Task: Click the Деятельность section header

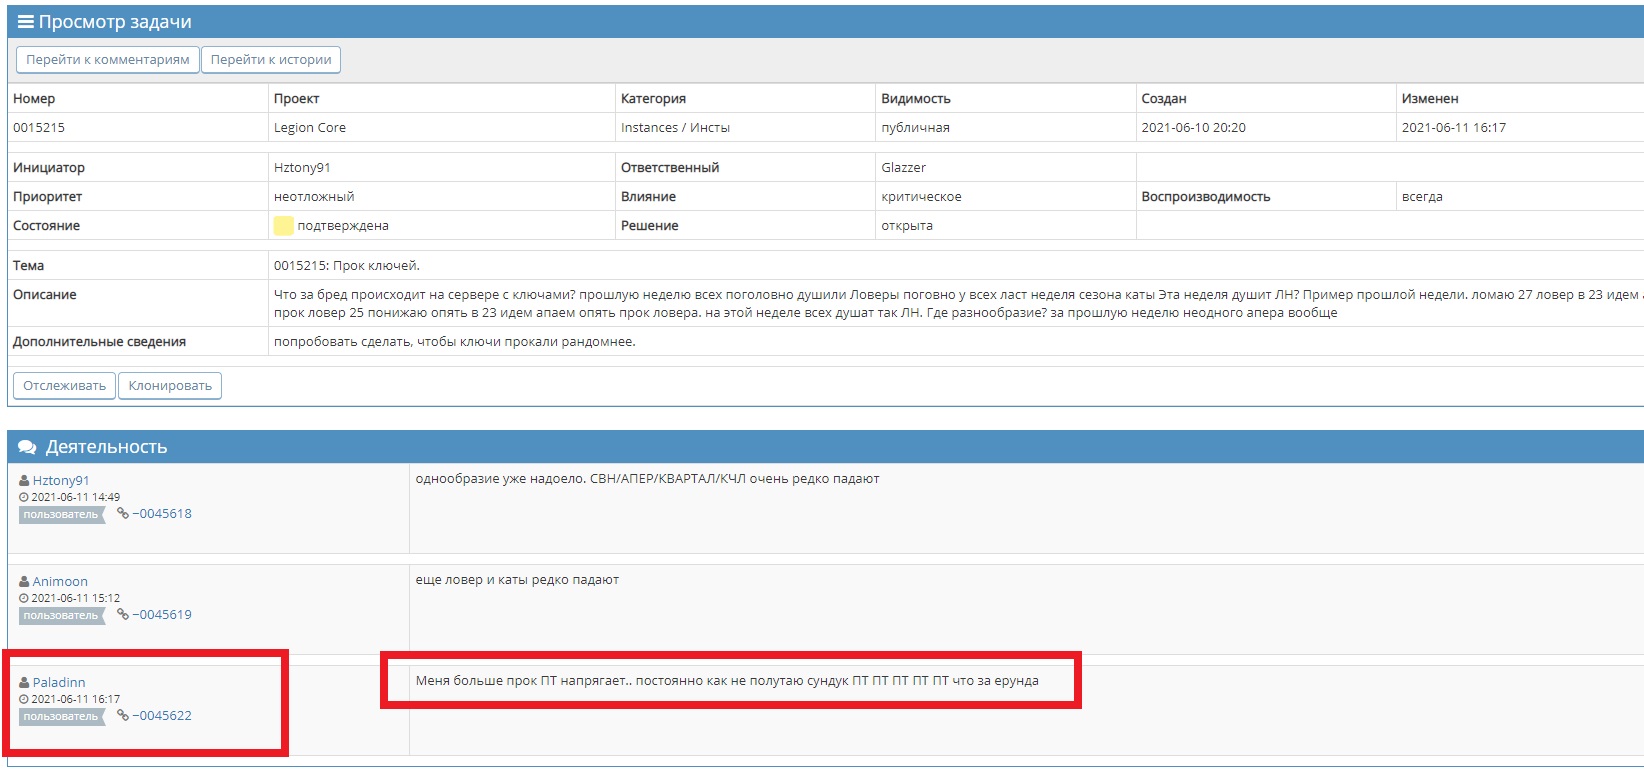Action: tap(106, 447)
